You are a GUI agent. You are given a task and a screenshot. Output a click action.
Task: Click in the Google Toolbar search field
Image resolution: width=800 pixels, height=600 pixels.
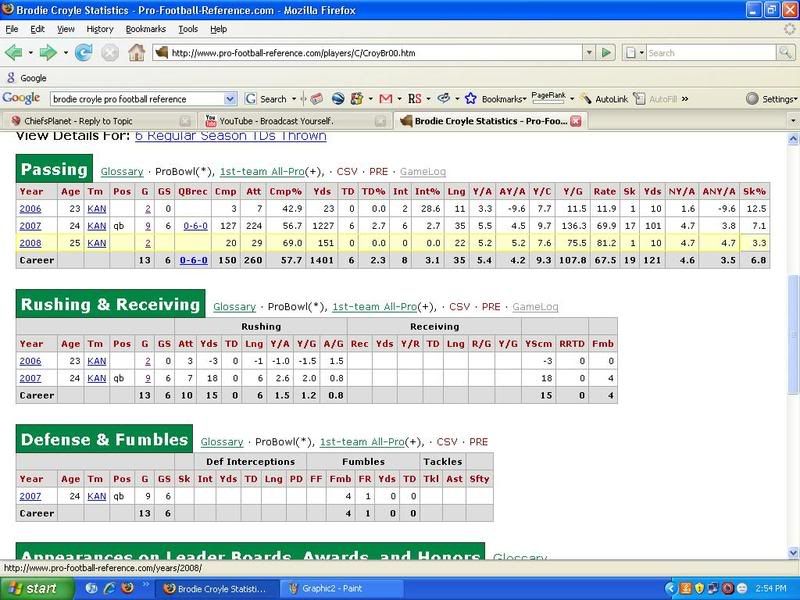click(x=137, y=99)
